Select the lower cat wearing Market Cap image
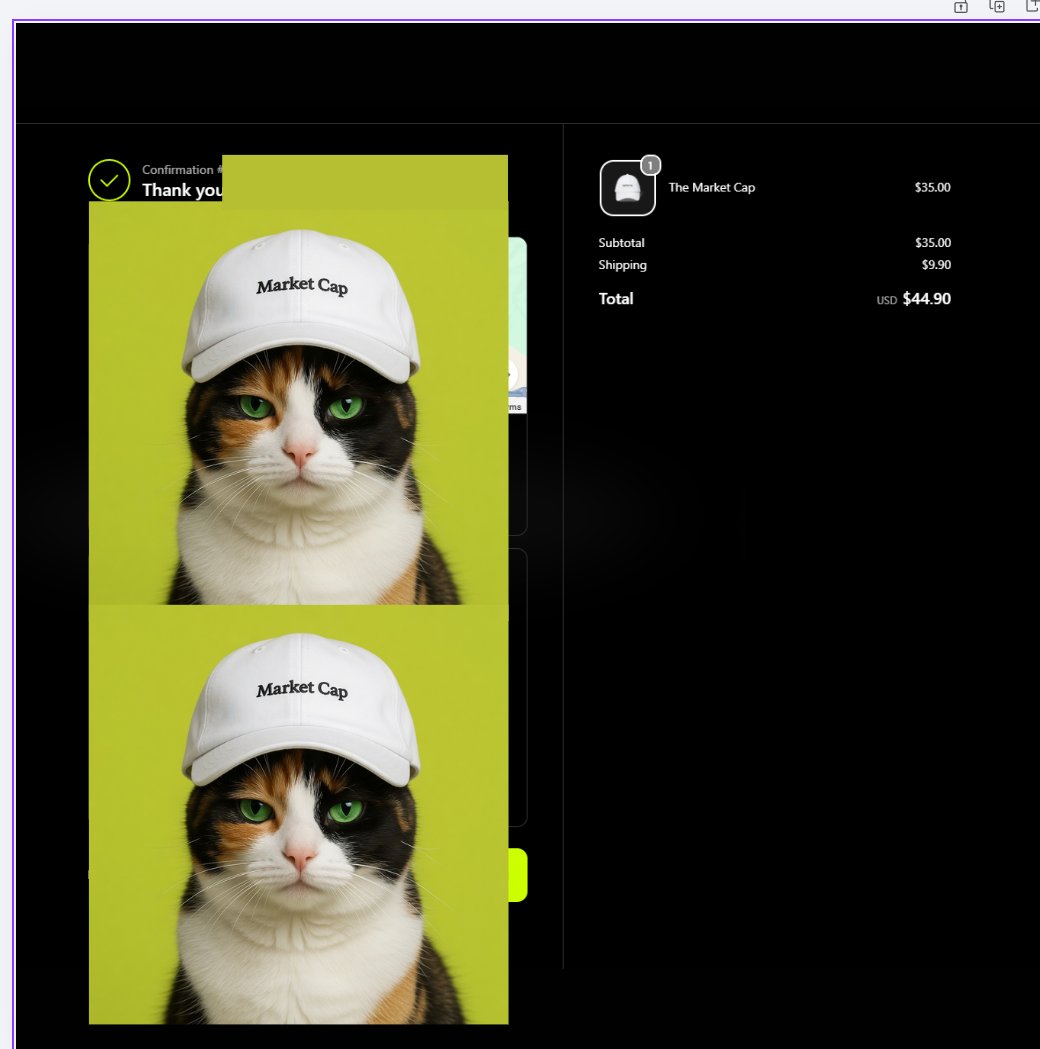This screenshot has width=1040, height=1049. (x=298, y=814)
